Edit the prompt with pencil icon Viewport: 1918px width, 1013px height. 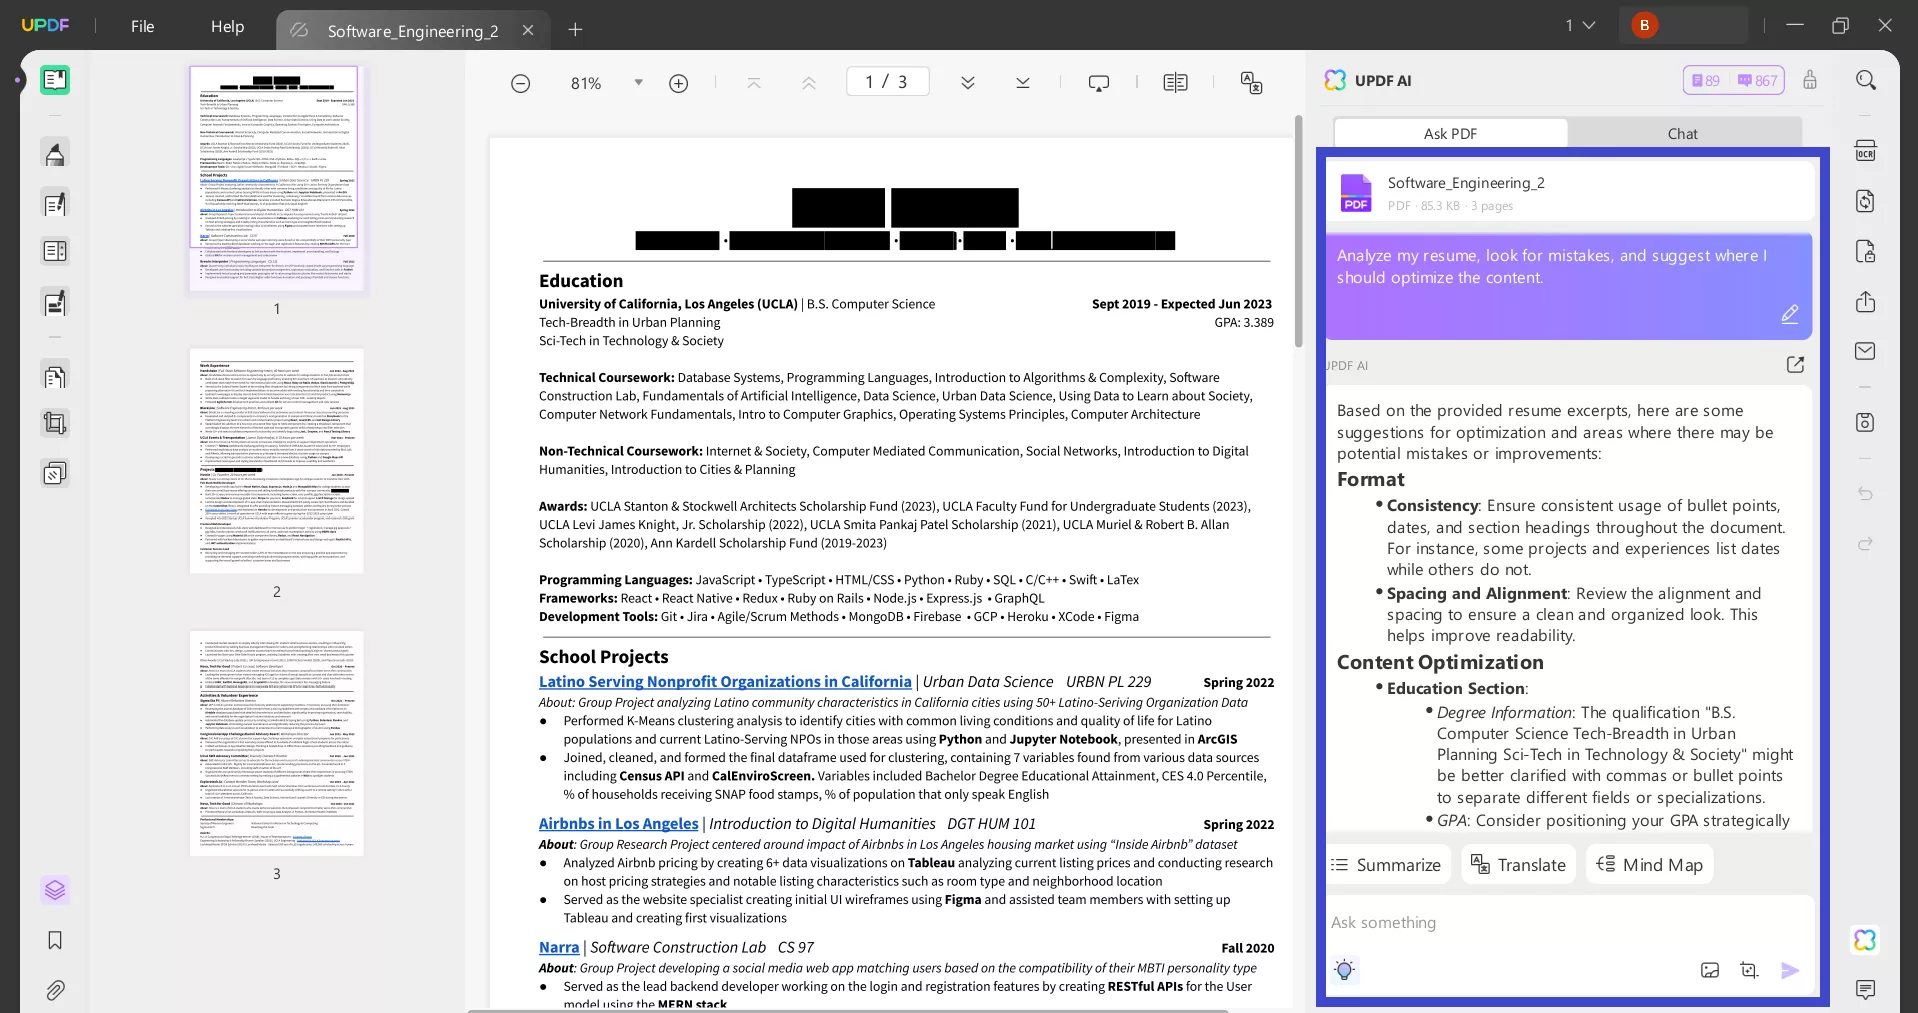coord(1789,314)
